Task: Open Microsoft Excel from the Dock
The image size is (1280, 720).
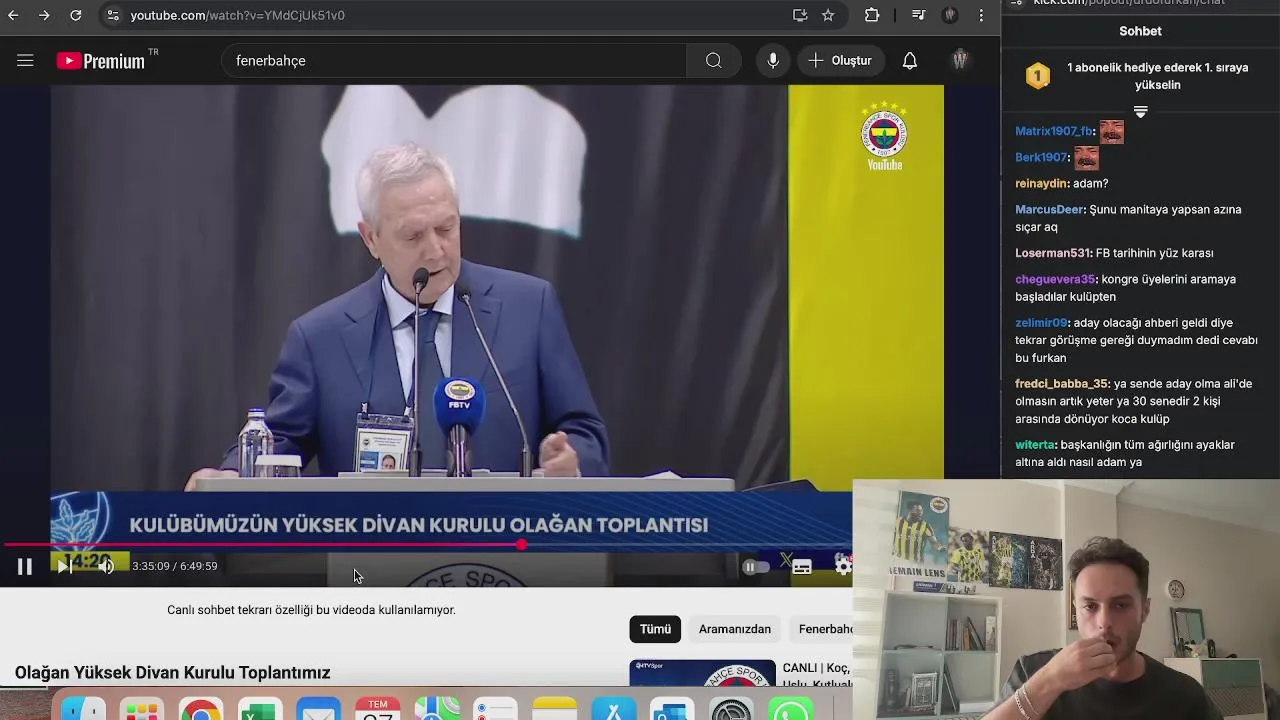Action: pos(259,708)
